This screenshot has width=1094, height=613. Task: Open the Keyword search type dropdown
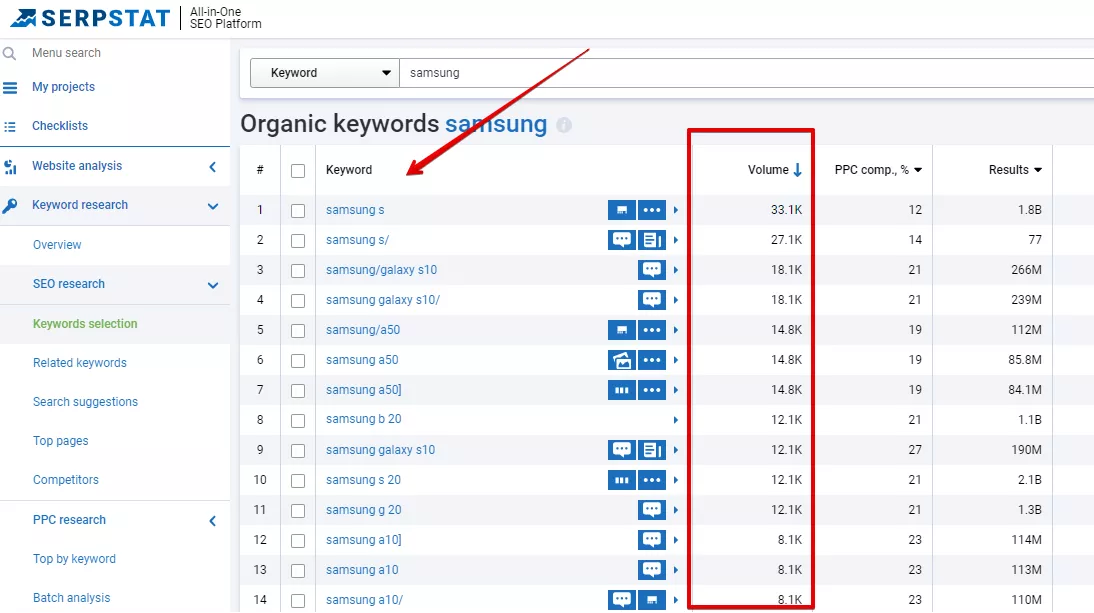[325, 73]
